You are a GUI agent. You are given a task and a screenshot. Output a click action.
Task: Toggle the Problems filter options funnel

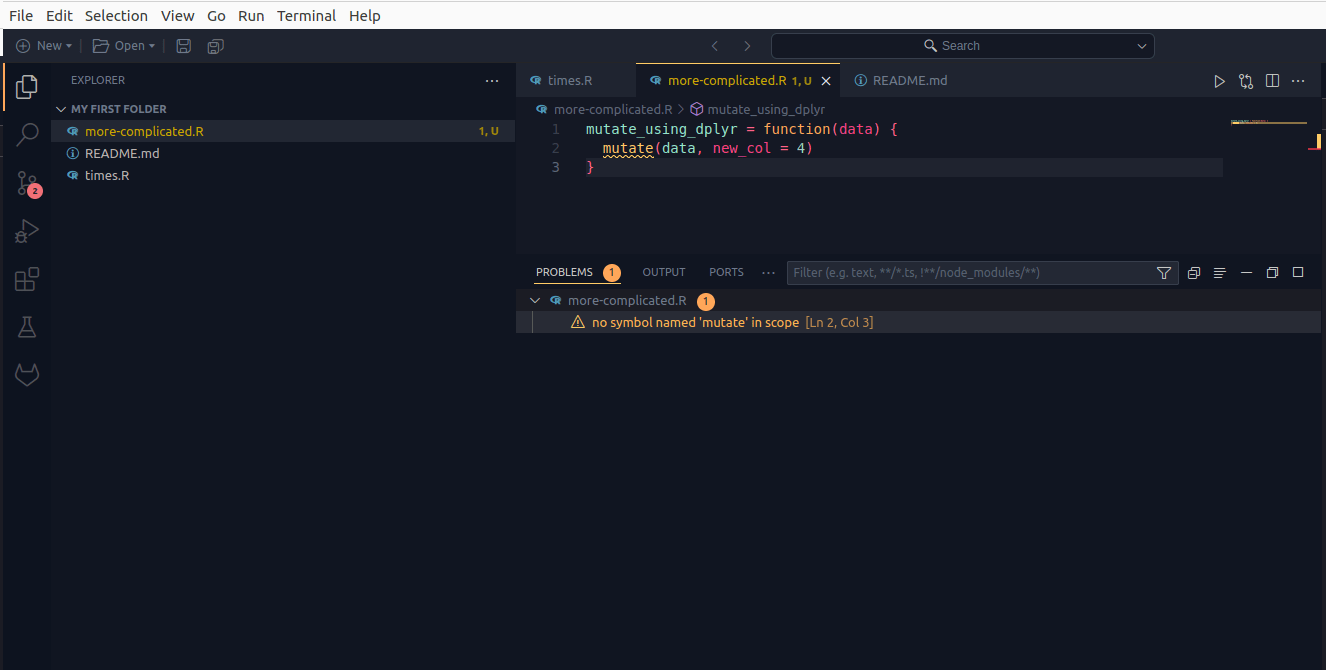click(x=1163, y=273)
